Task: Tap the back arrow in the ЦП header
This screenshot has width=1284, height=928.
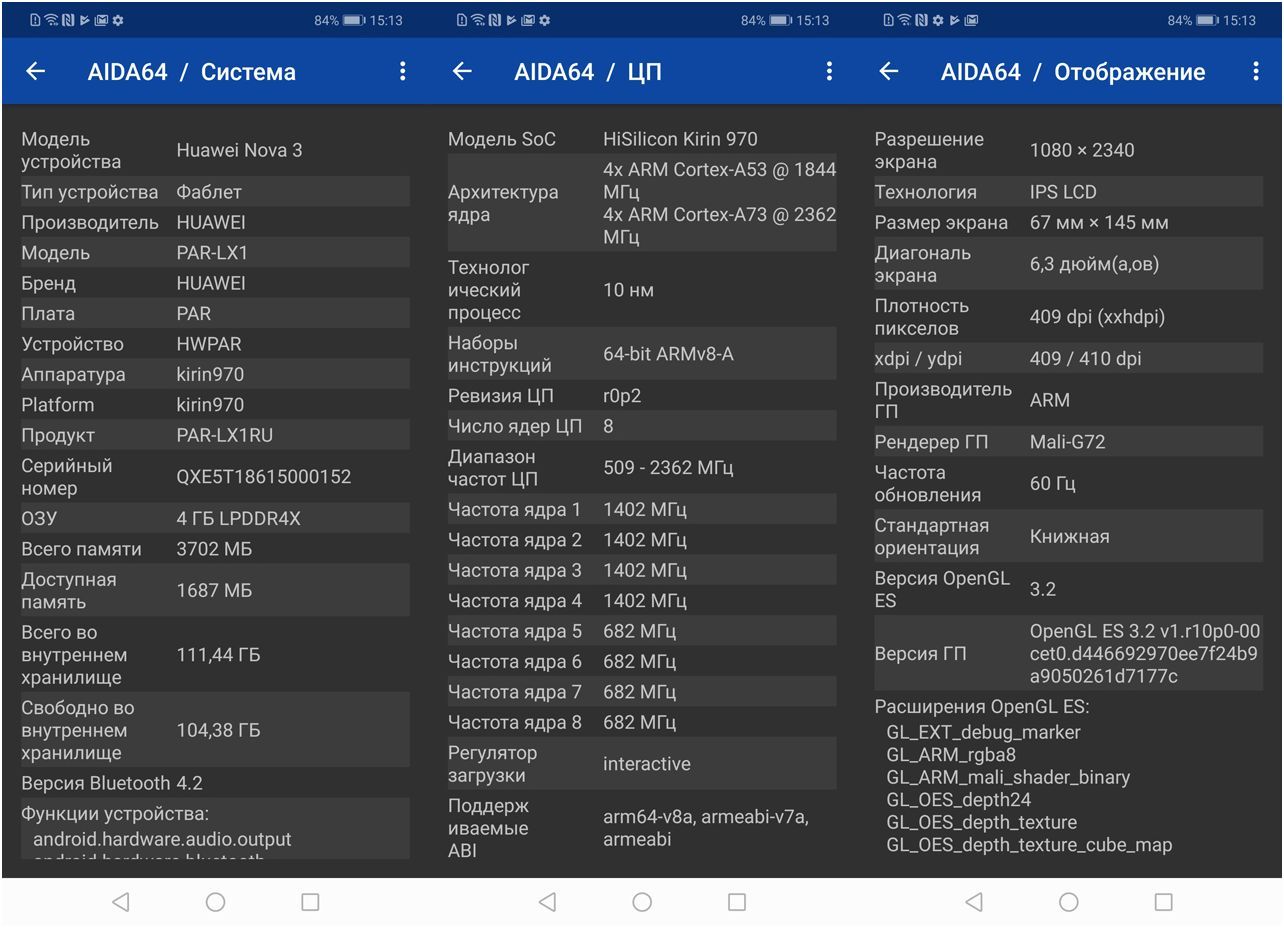Action: (462, 71)
